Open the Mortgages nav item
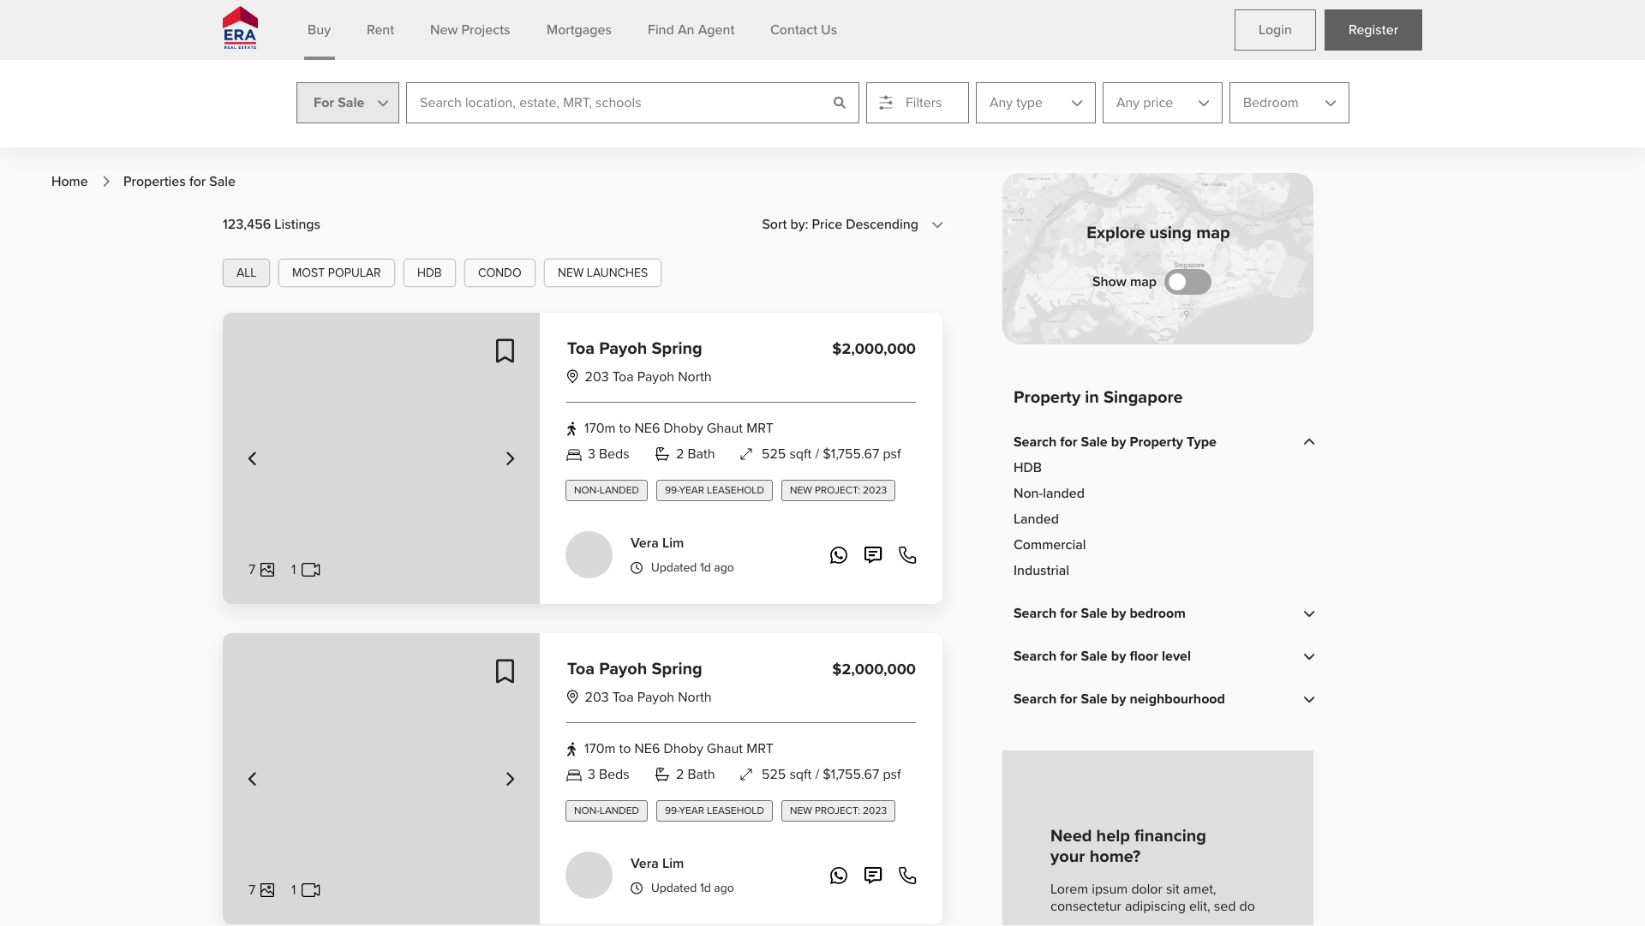Viewport: 1645px width, 926px height. 579,30
